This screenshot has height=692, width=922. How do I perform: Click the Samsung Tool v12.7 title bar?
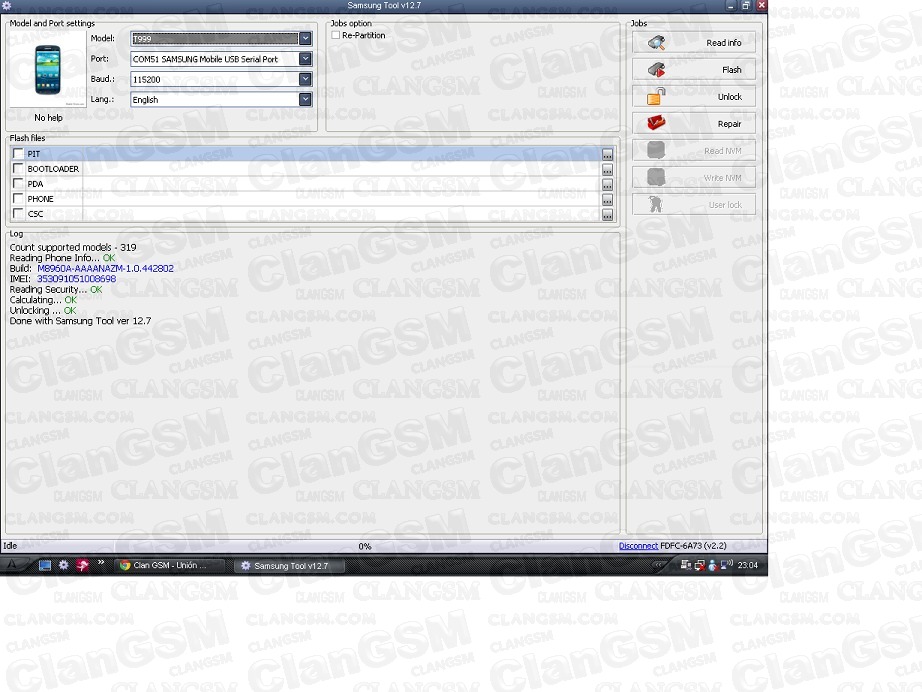(383, 5)
